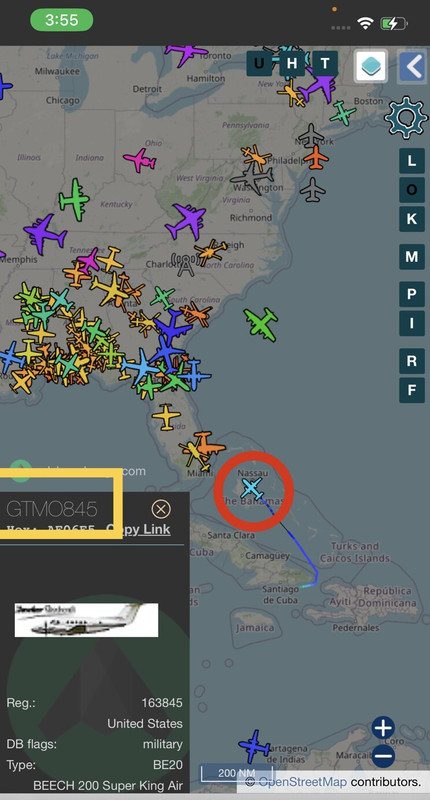The height and width of the screenshot is (800, 430).
Task: Tap the antenna tower icon near Charlotte
Action: pyautogui.click(x=185, y=265)
